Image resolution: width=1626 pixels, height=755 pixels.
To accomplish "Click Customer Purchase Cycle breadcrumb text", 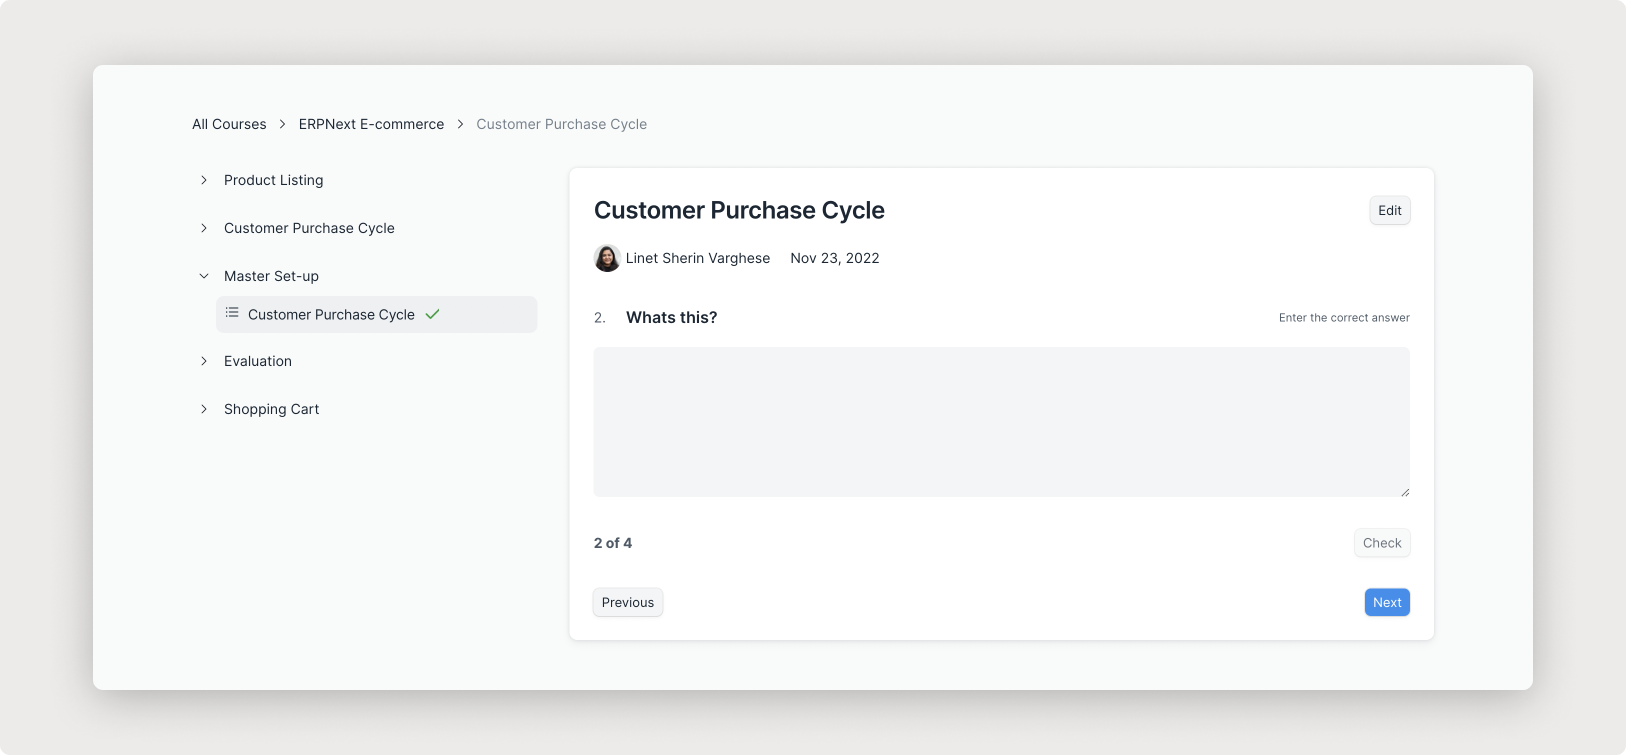I will (561, 124).
